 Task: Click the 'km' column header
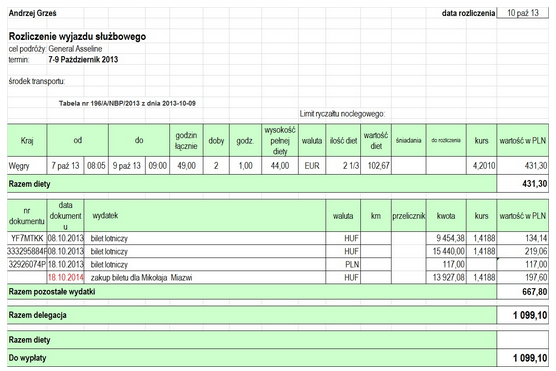(376, 216)
